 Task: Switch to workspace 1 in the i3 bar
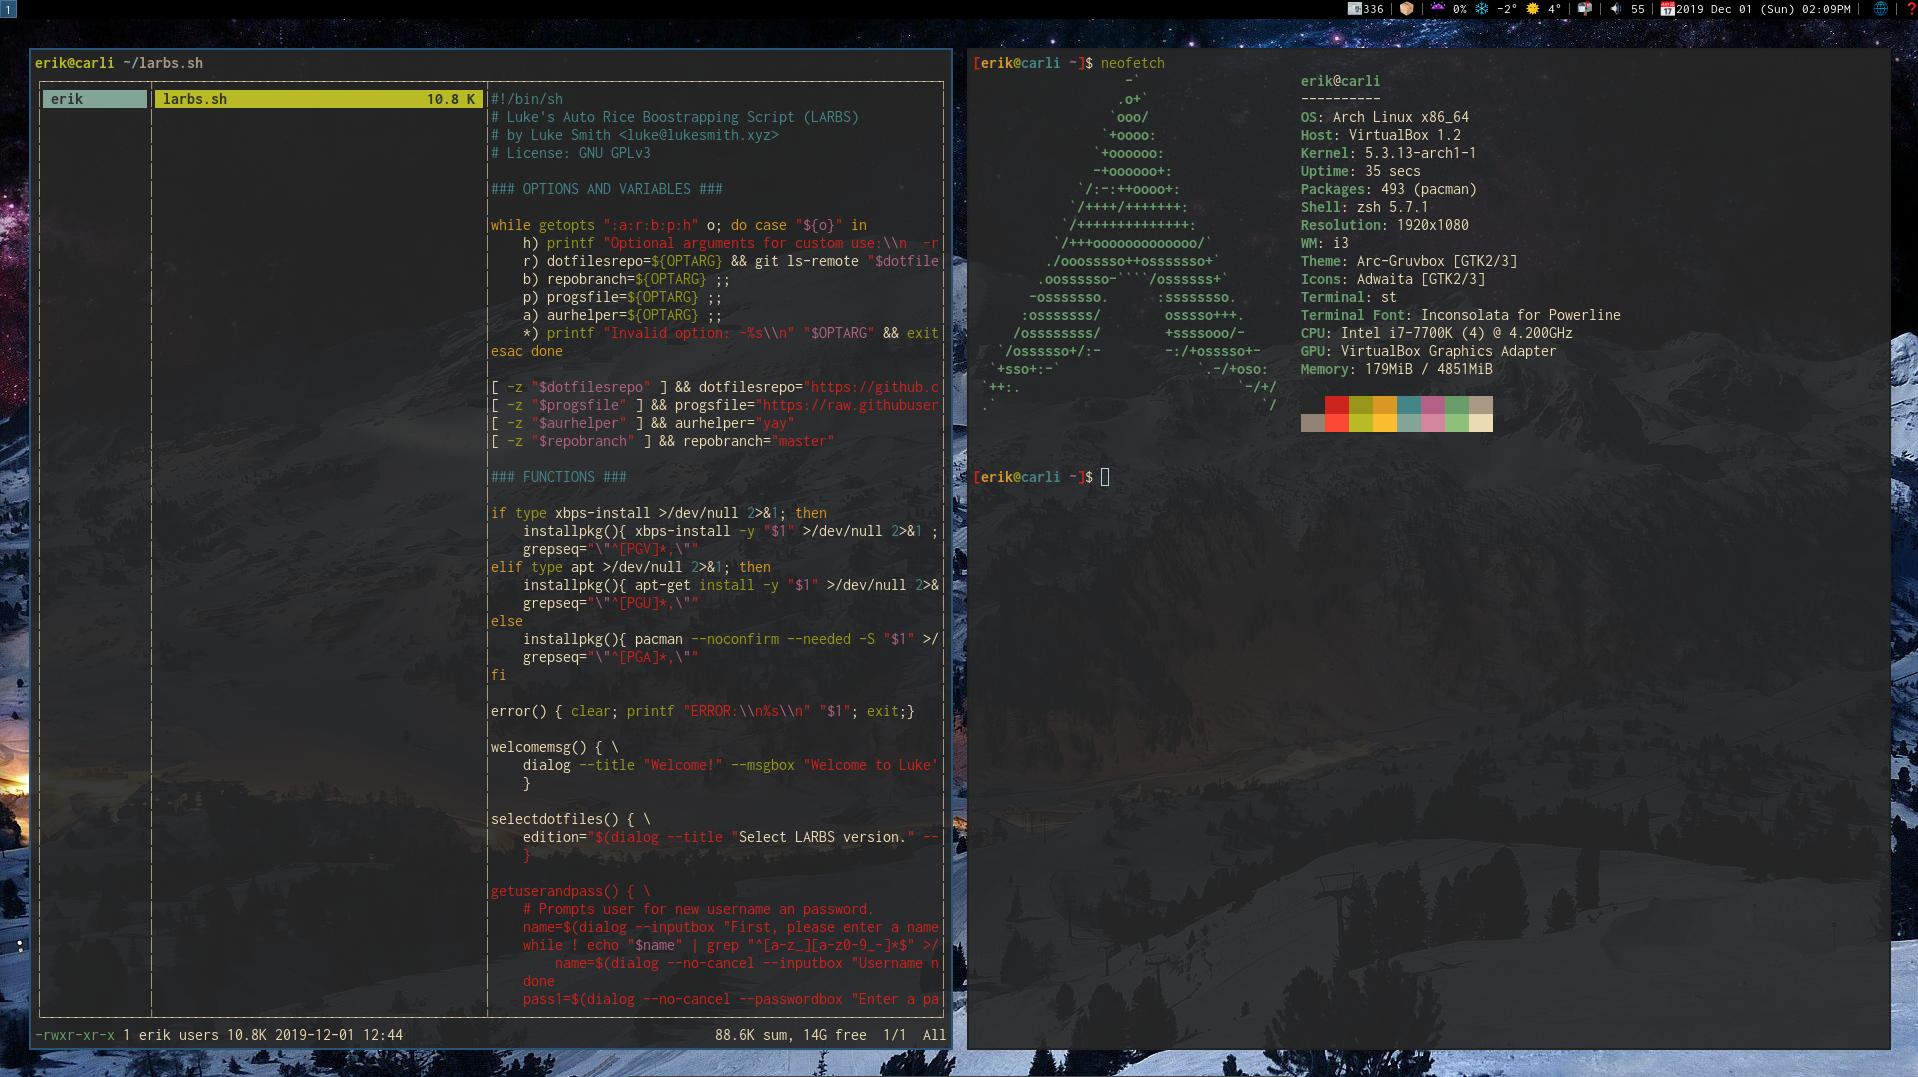coord(10,8)
